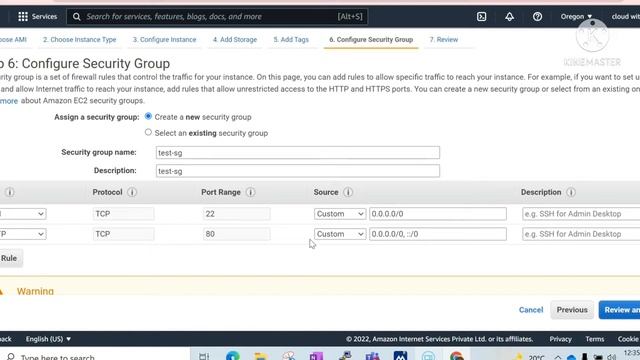640x360 pixels.
Task: Click Review and Launch button
Action: point(619,310)
